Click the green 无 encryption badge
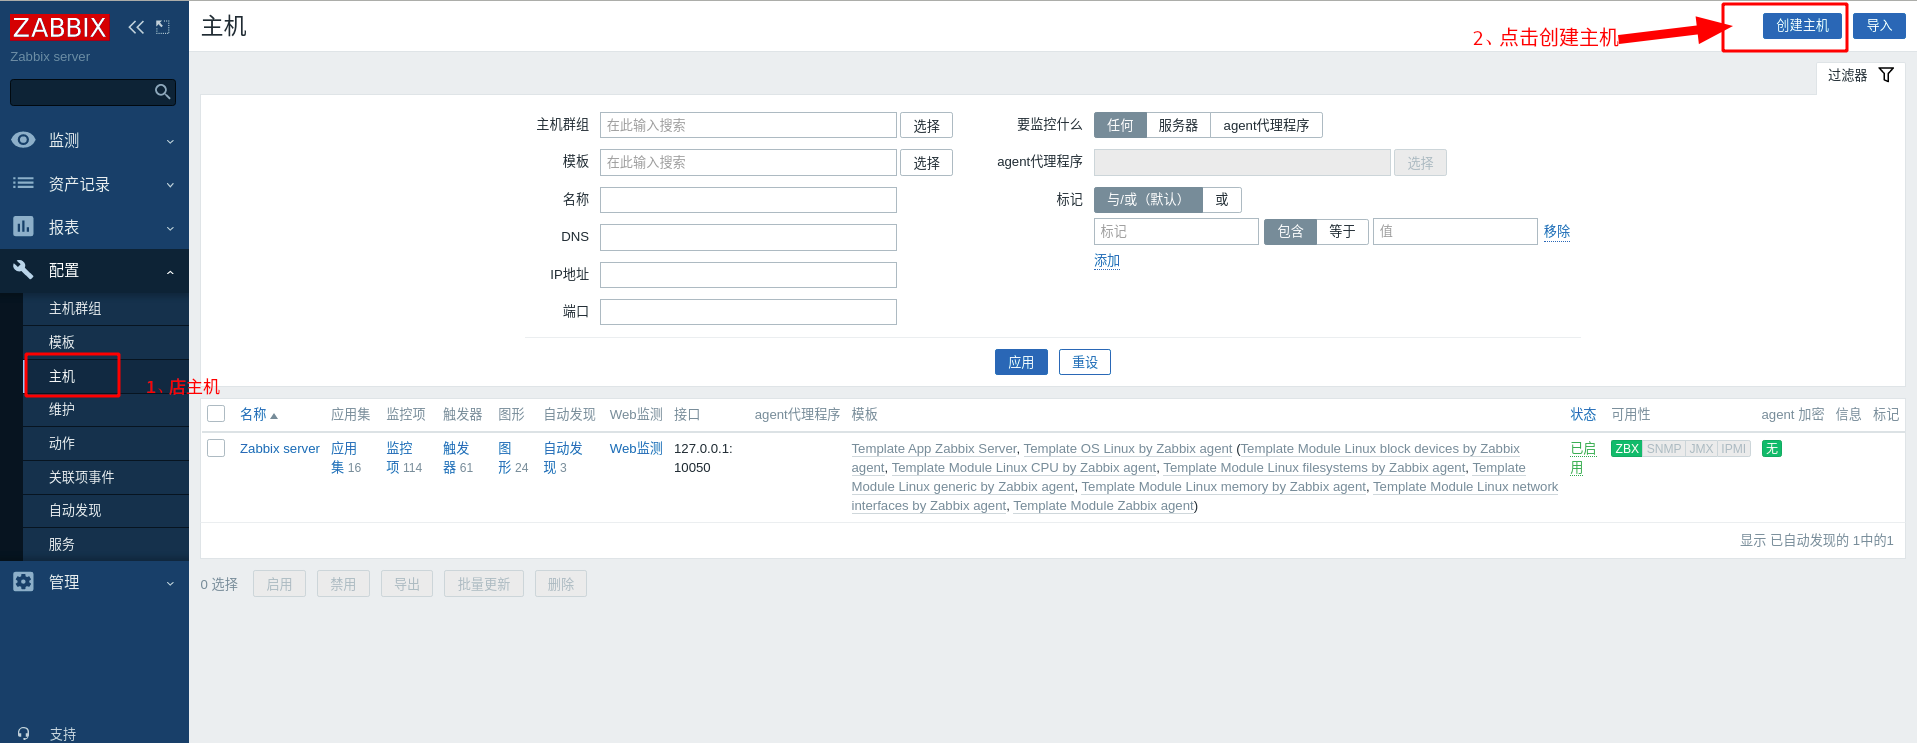1917x743 pixels. (1772, 449)
